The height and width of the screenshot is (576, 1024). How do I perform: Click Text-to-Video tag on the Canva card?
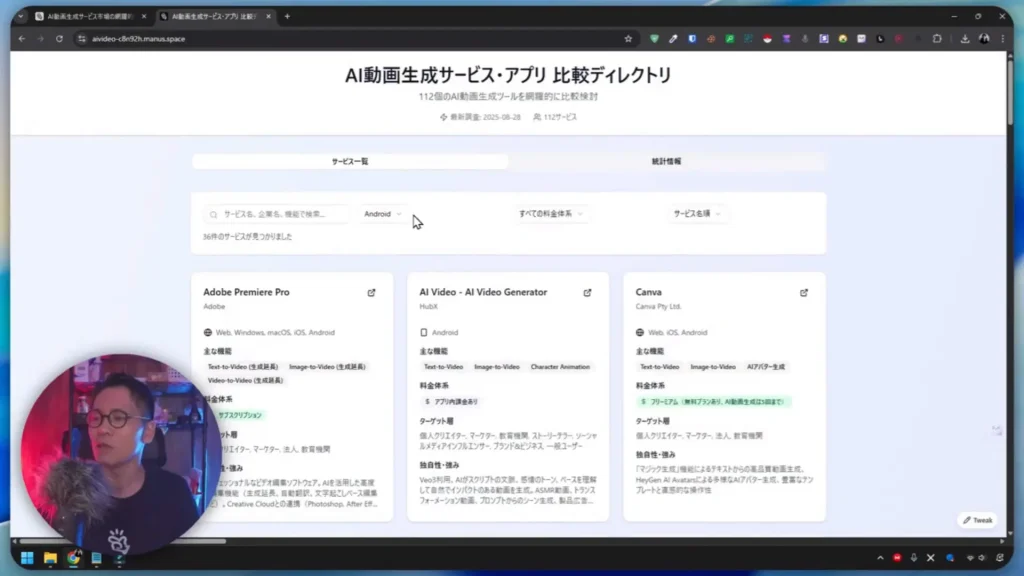point(660,367)
